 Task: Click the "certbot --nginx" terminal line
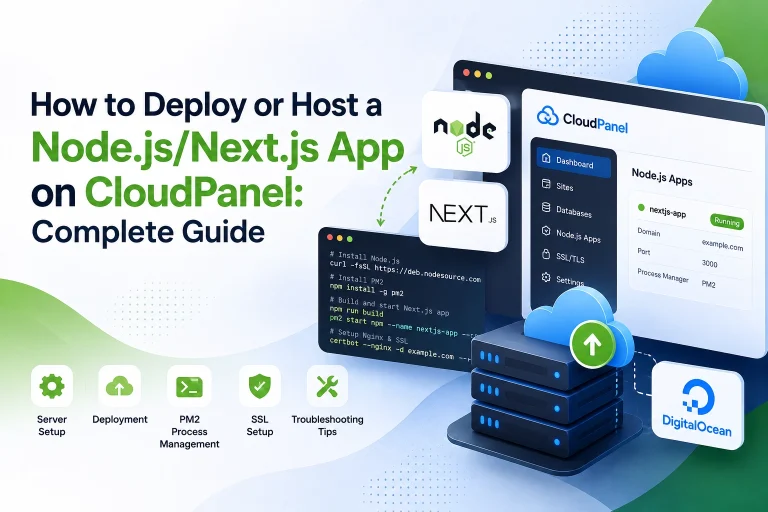click(400, 349)
